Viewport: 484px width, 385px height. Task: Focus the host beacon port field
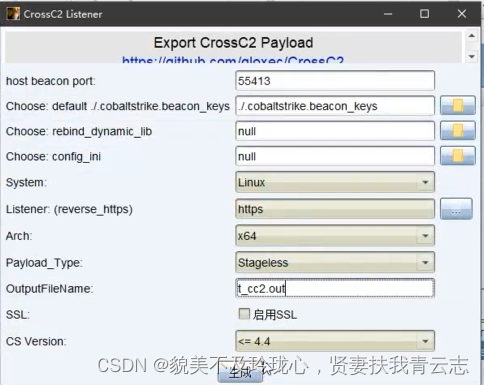(335, 81)
